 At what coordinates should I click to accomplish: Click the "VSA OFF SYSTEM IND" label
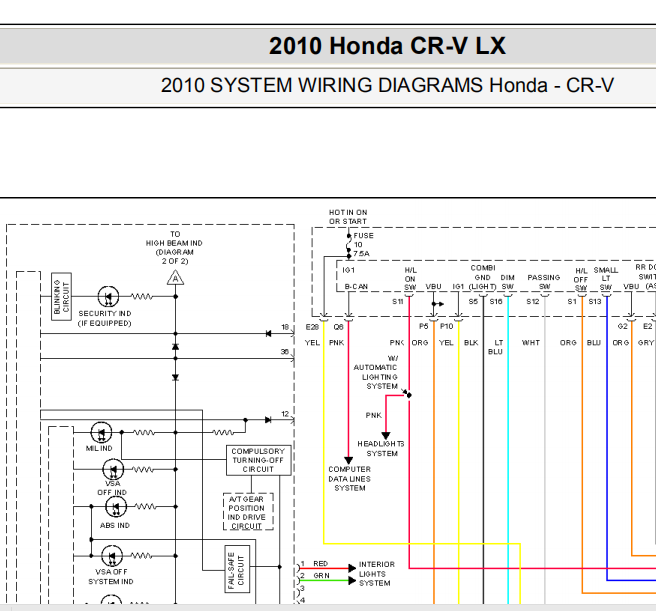[x=111, y=577]
